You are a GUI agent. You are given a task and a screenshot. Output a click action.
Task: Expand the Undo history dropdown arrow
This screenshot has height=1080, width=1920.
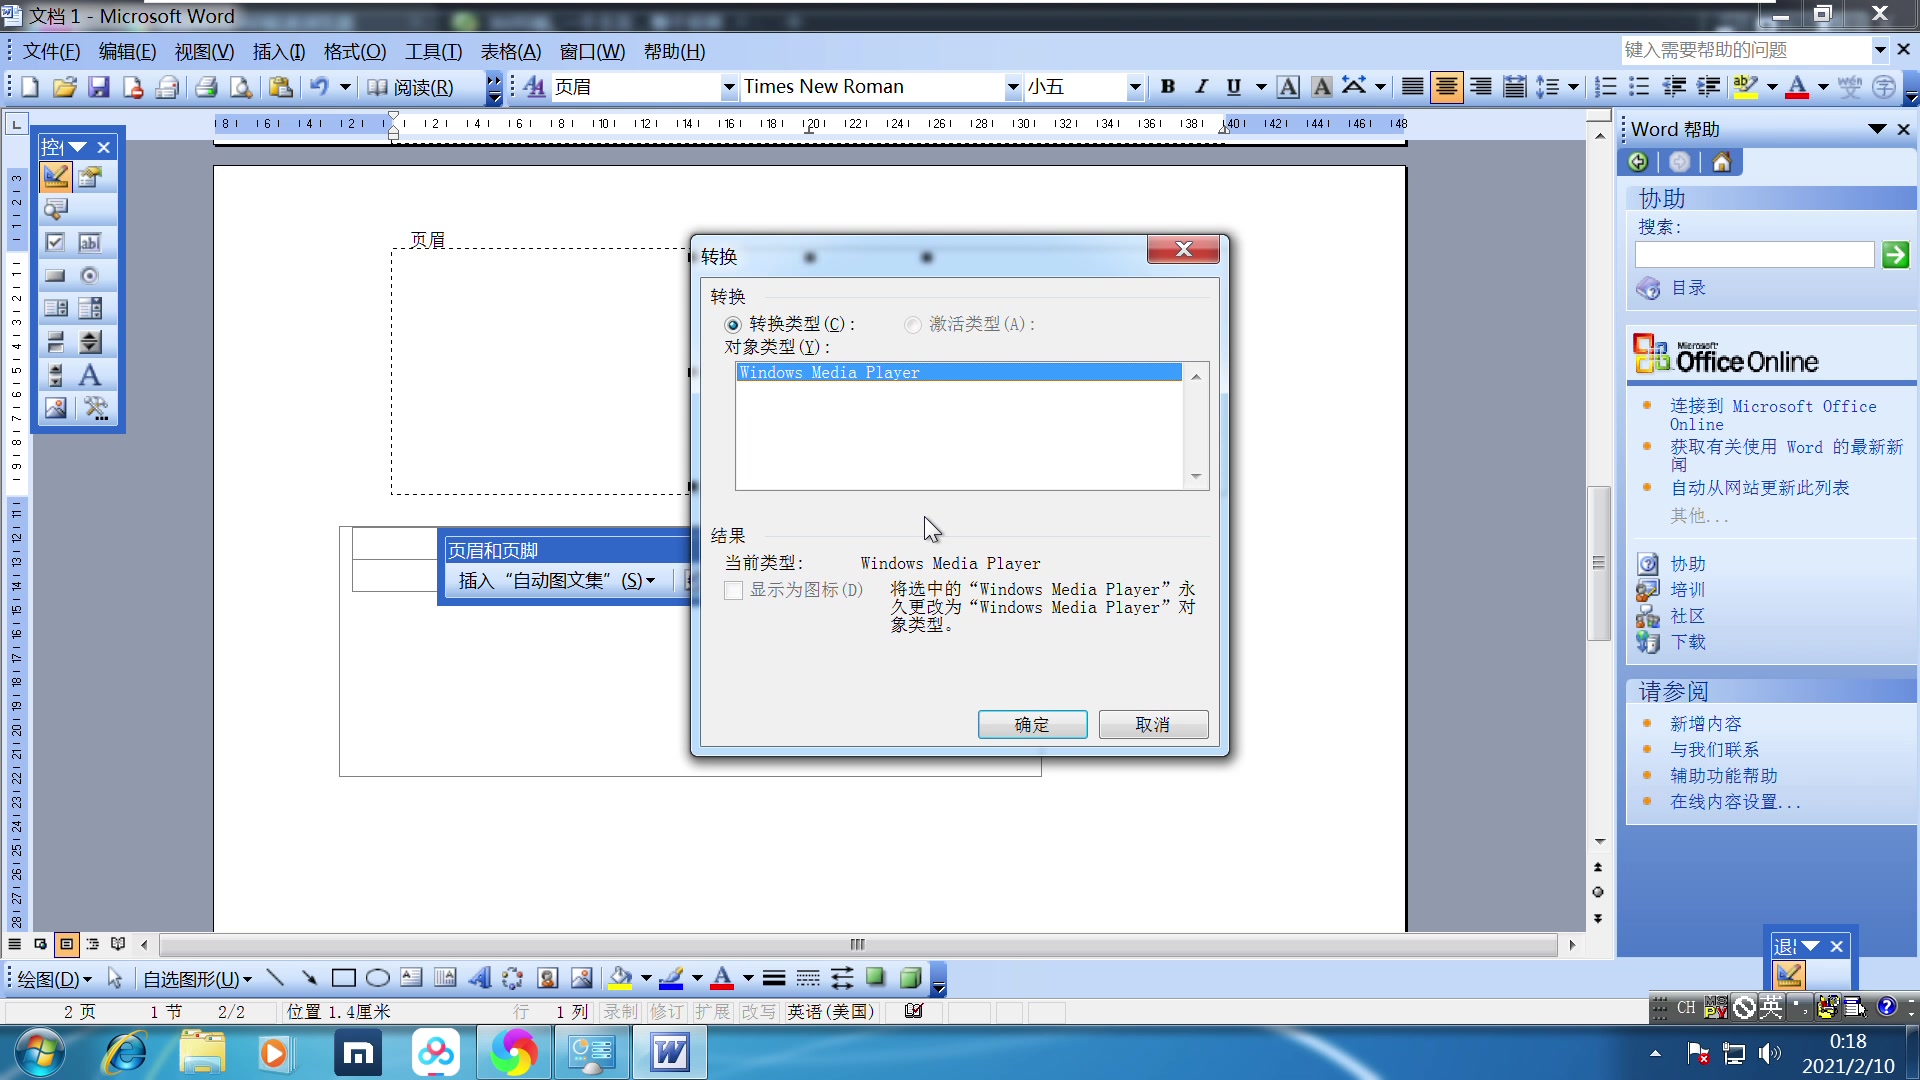click(345, 87)
